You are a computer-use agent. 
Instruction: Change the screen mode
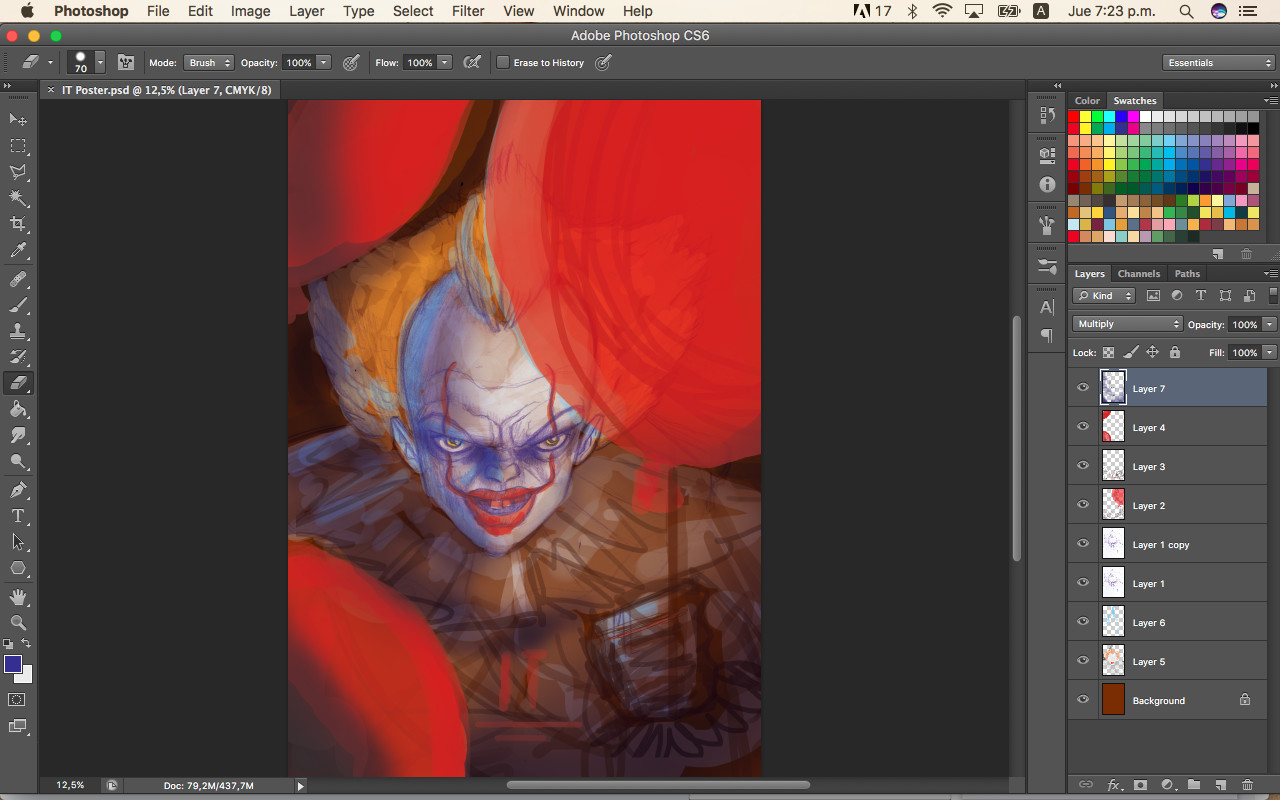click(18, 726)
